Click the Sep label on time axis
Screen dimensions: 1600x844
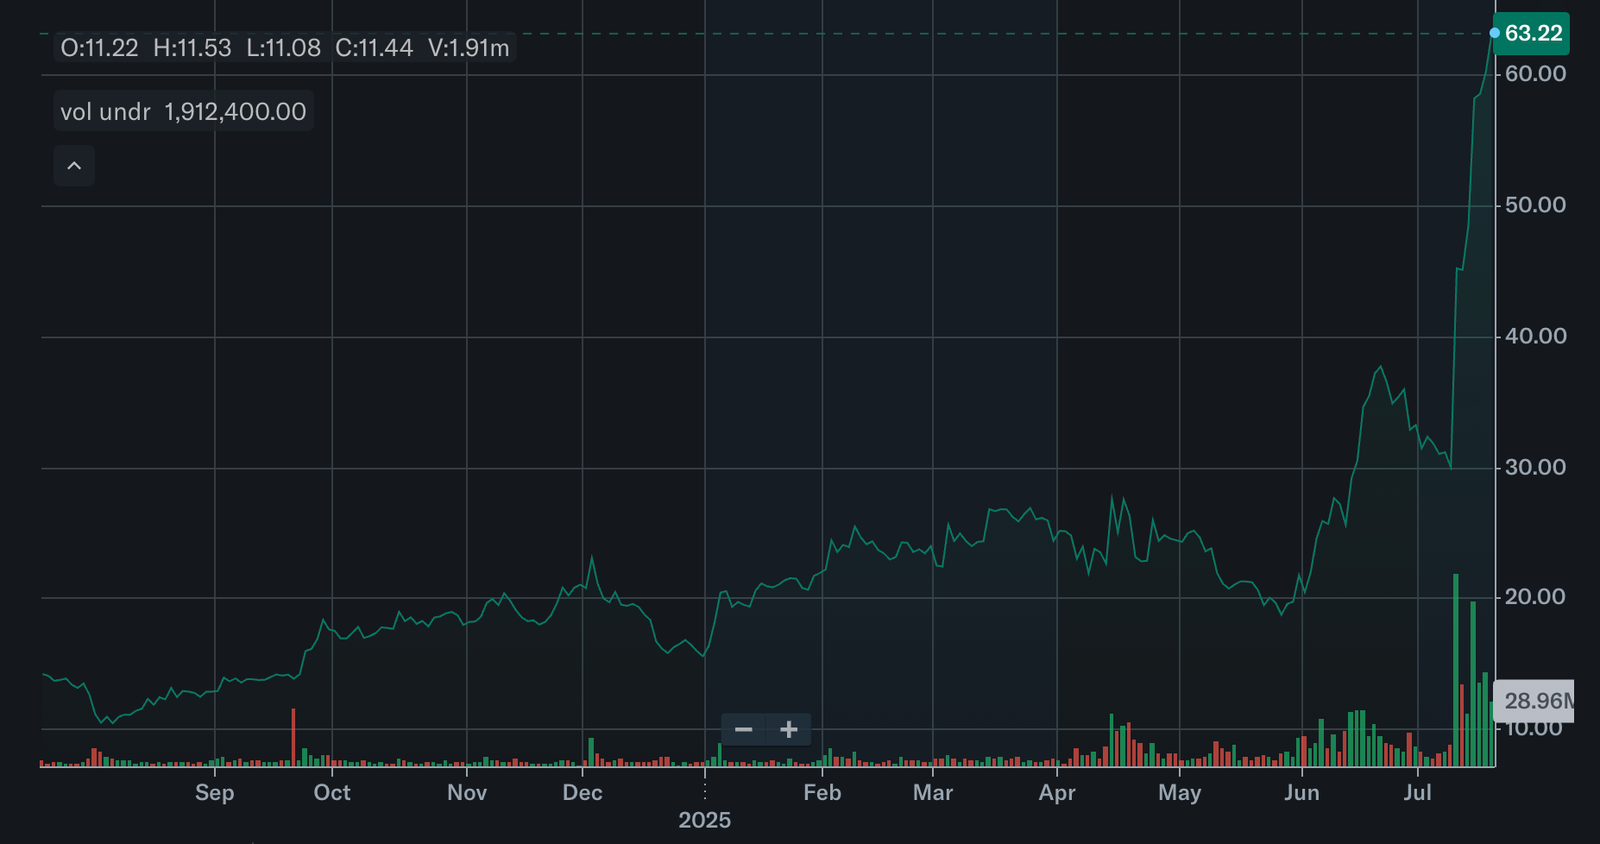(x=214, y=792)
